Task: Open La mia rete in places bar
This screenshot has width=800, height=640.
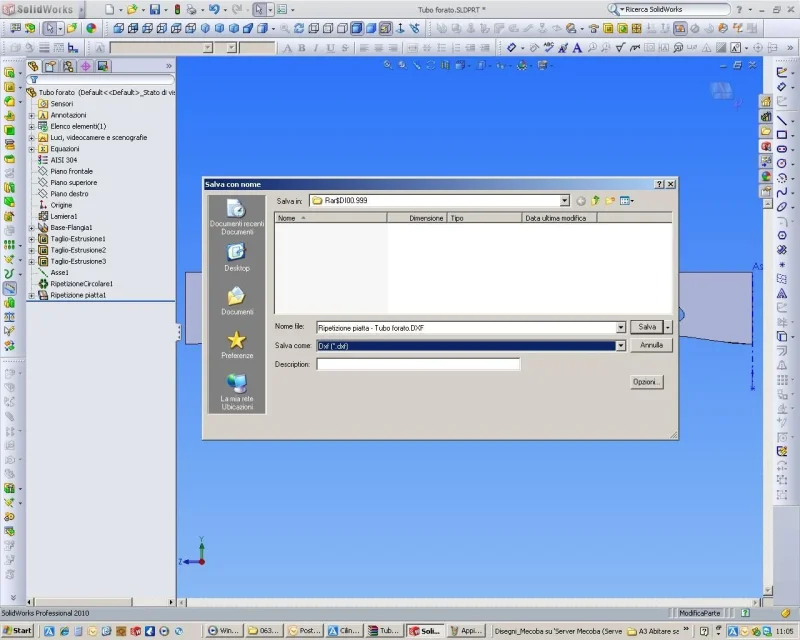Action: coord(237,391)
